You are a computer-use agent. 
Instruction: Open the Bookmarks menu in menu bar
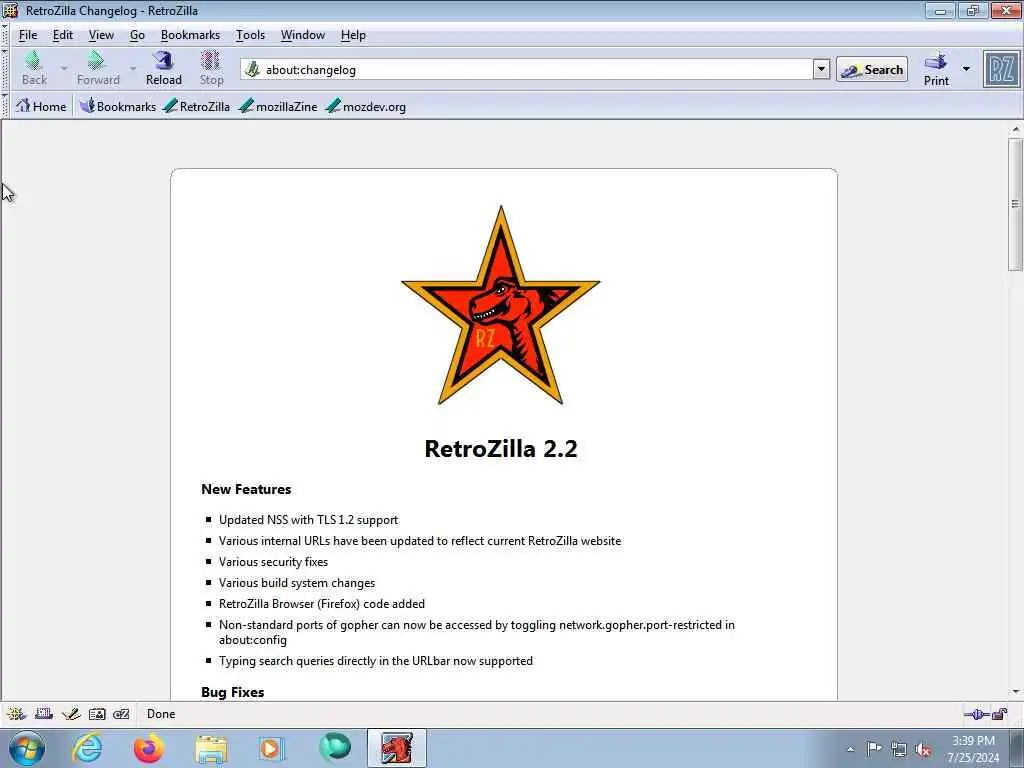click(190, 35)
